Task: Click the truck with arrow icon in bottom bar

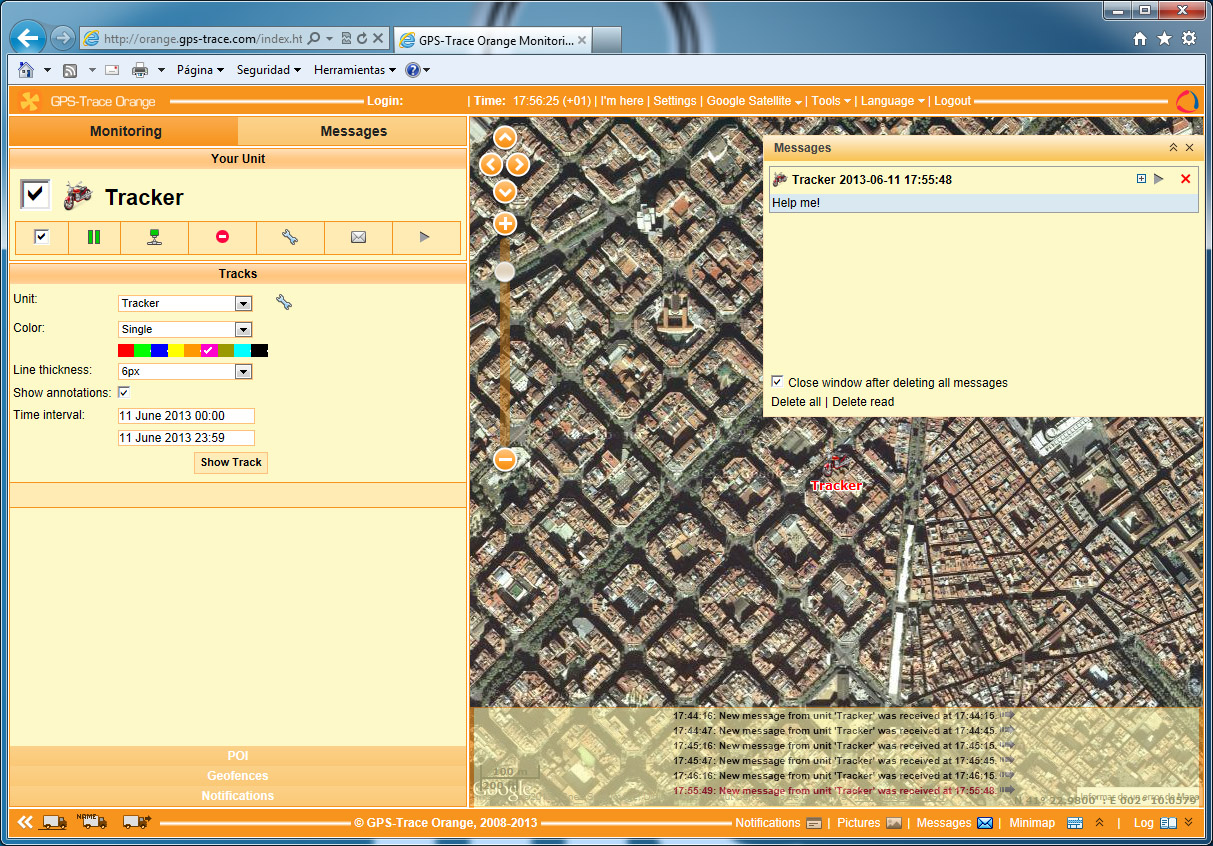Action: [x=136, y=823]
